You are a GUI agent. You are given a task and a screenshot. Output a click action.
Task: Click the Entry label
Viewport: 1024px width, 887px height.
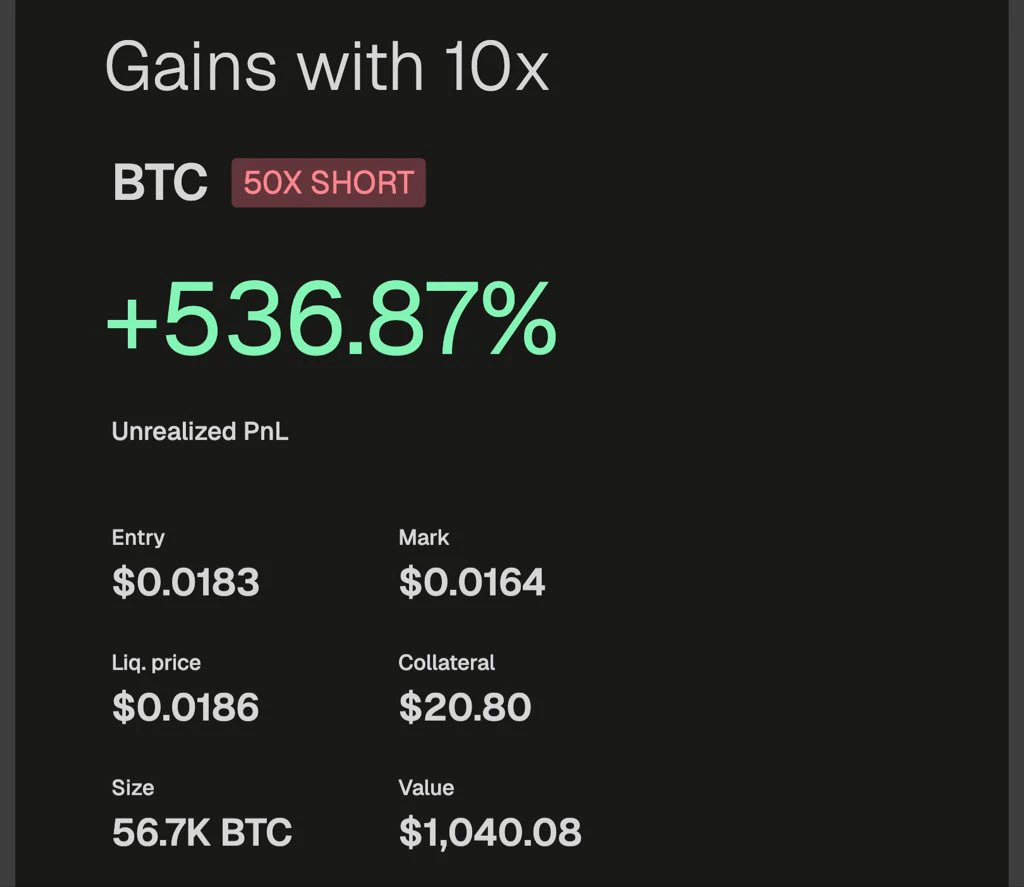138,538
